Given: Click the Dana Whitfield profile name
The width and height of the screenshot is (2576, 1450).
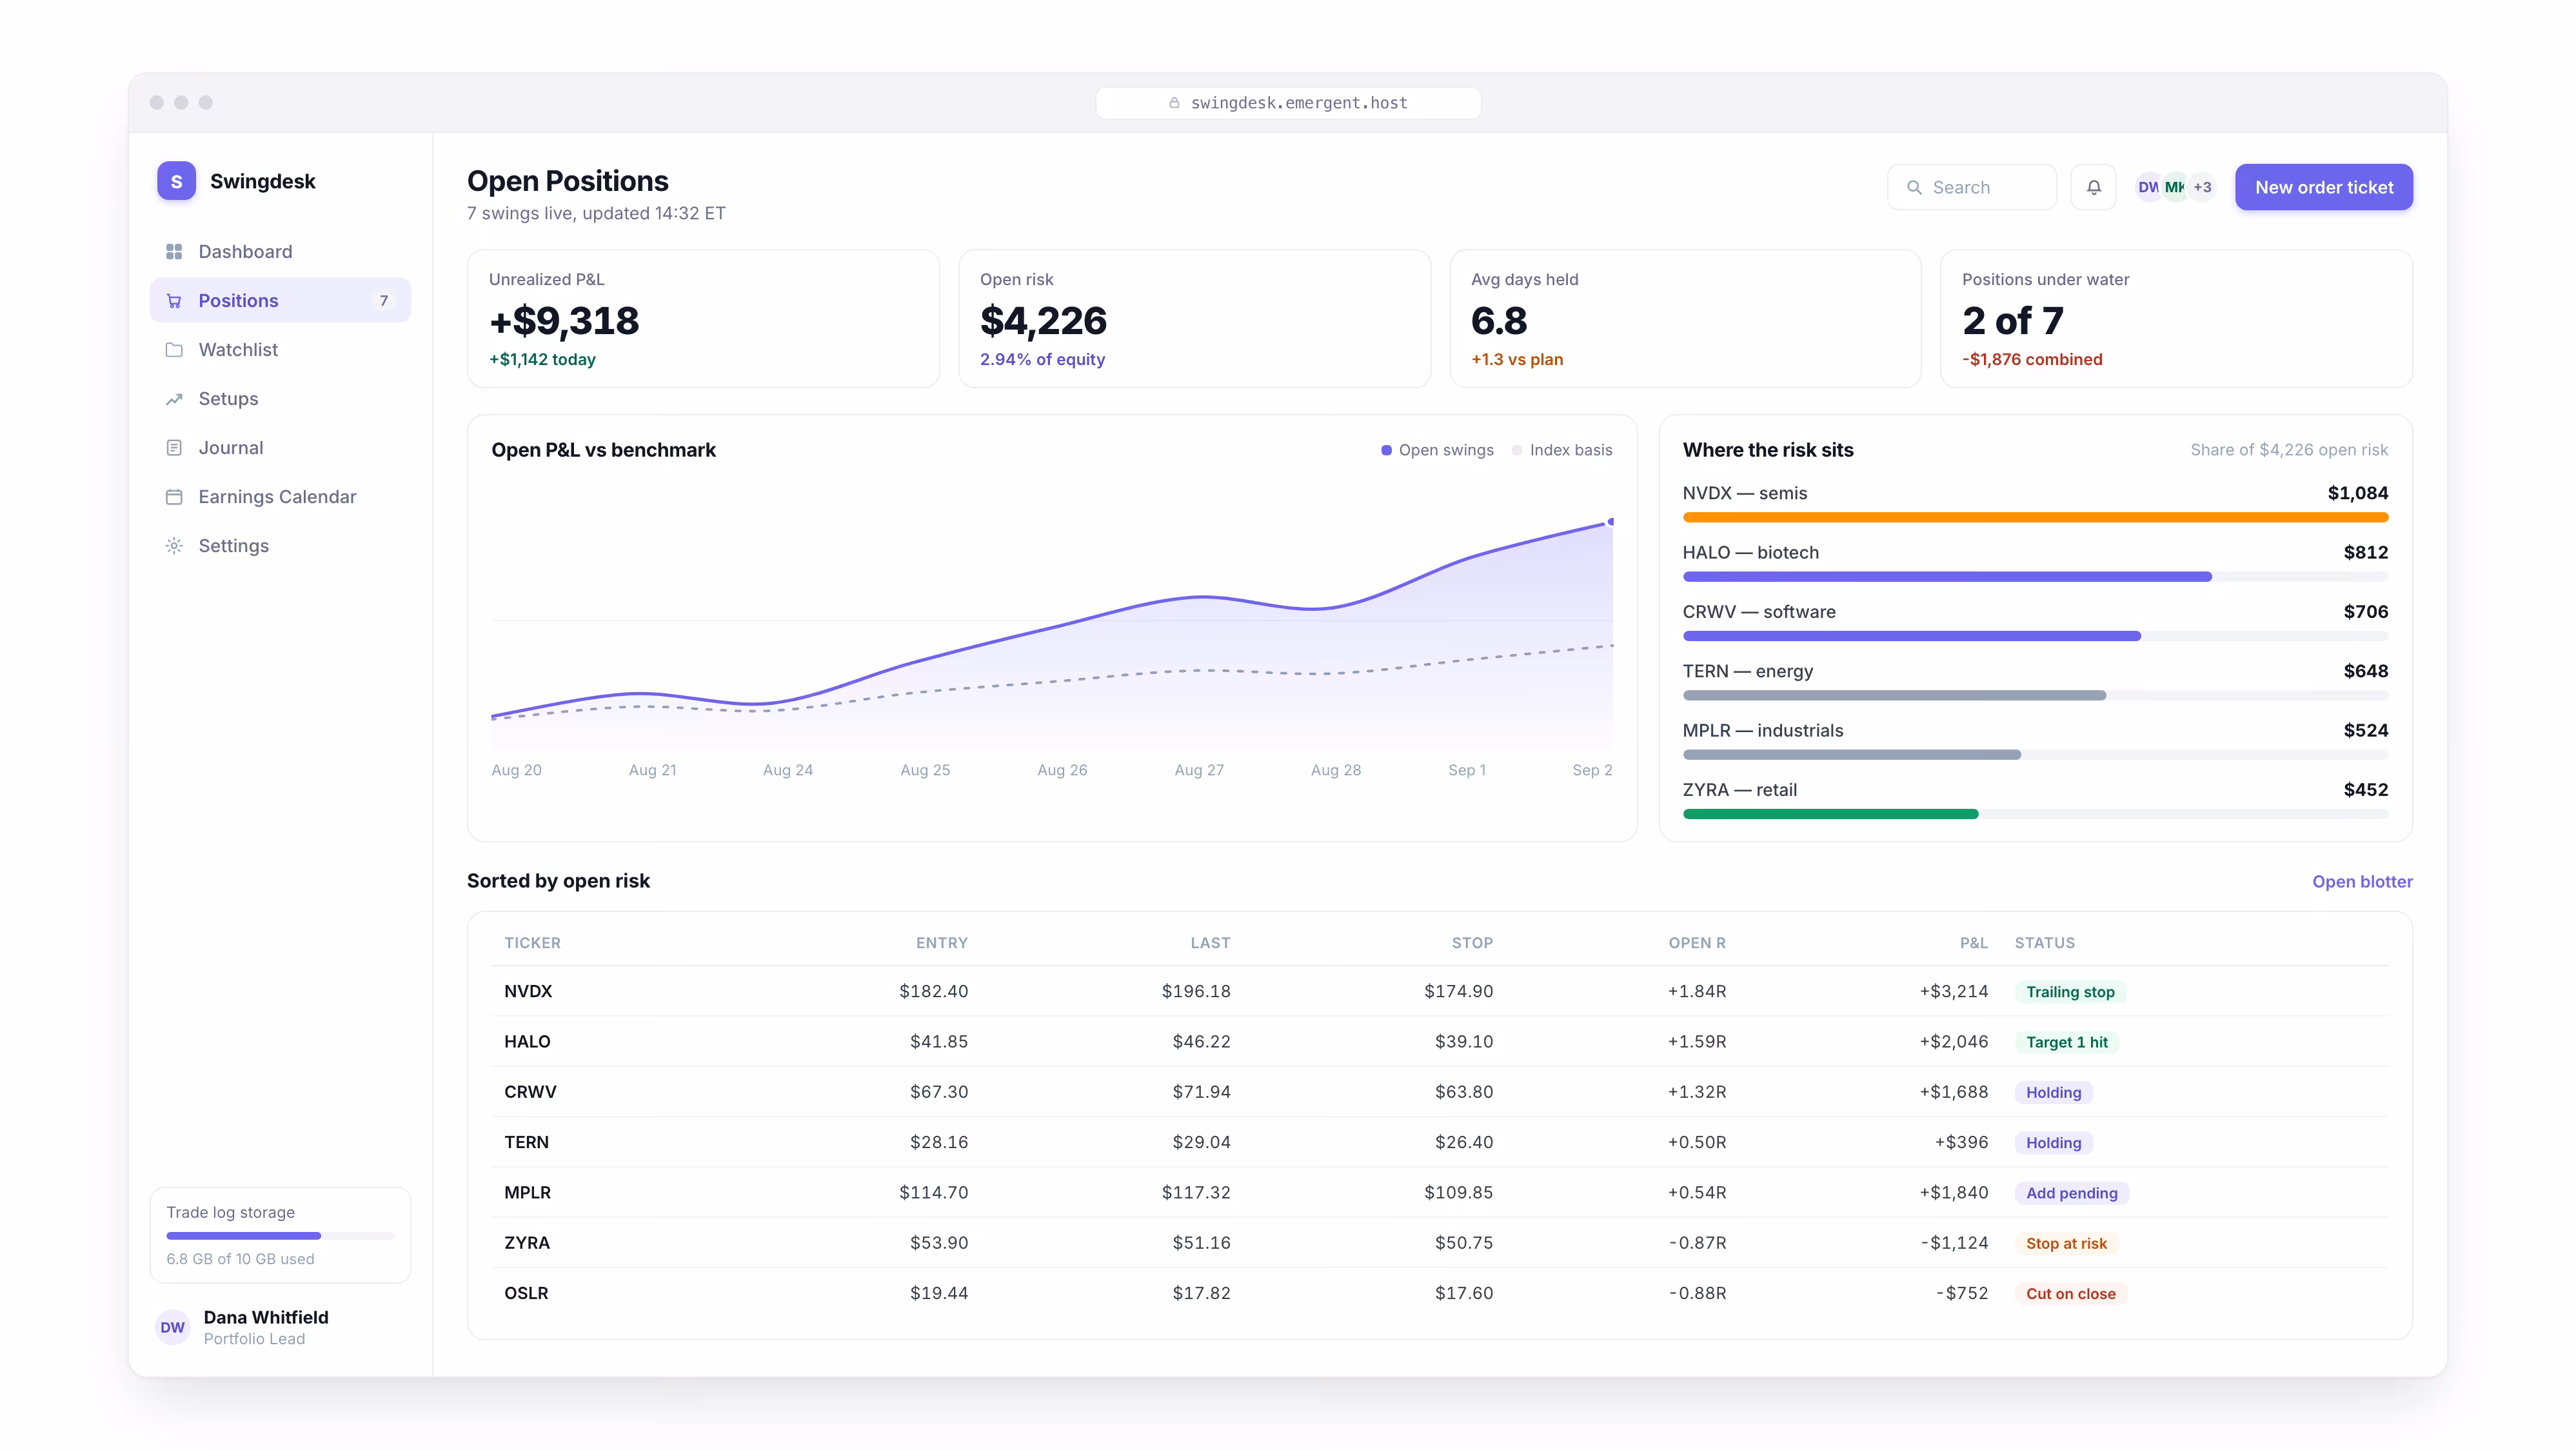Looking at the screenshot, I should point(266,1318).
